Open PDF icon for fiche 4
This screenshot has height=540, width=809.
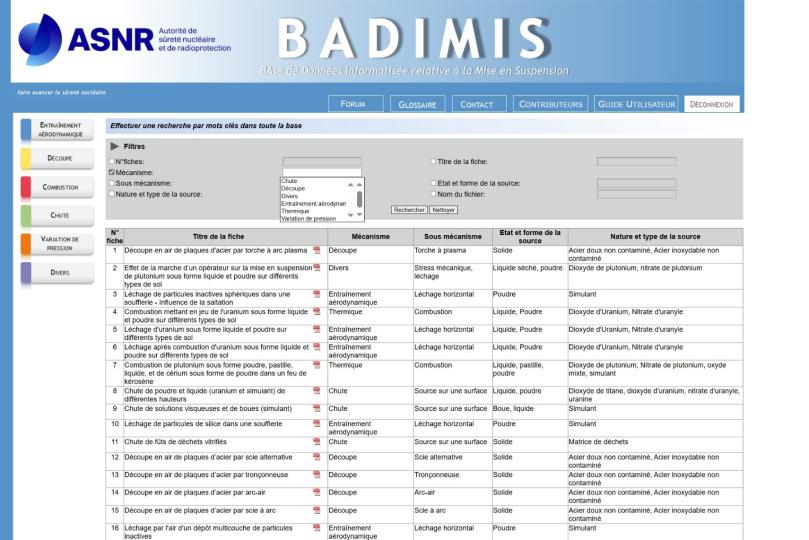[x=317, y=312]
